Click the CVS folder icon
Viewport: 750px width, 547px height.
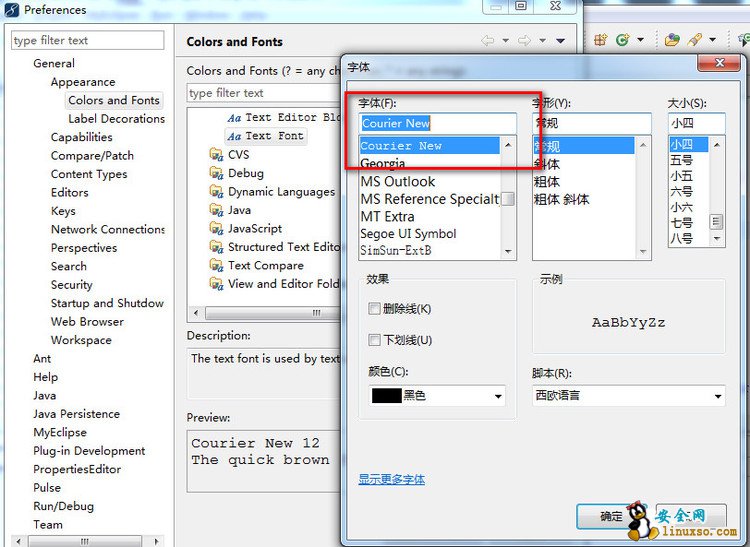pyautogui.click(x=217, y=154)
